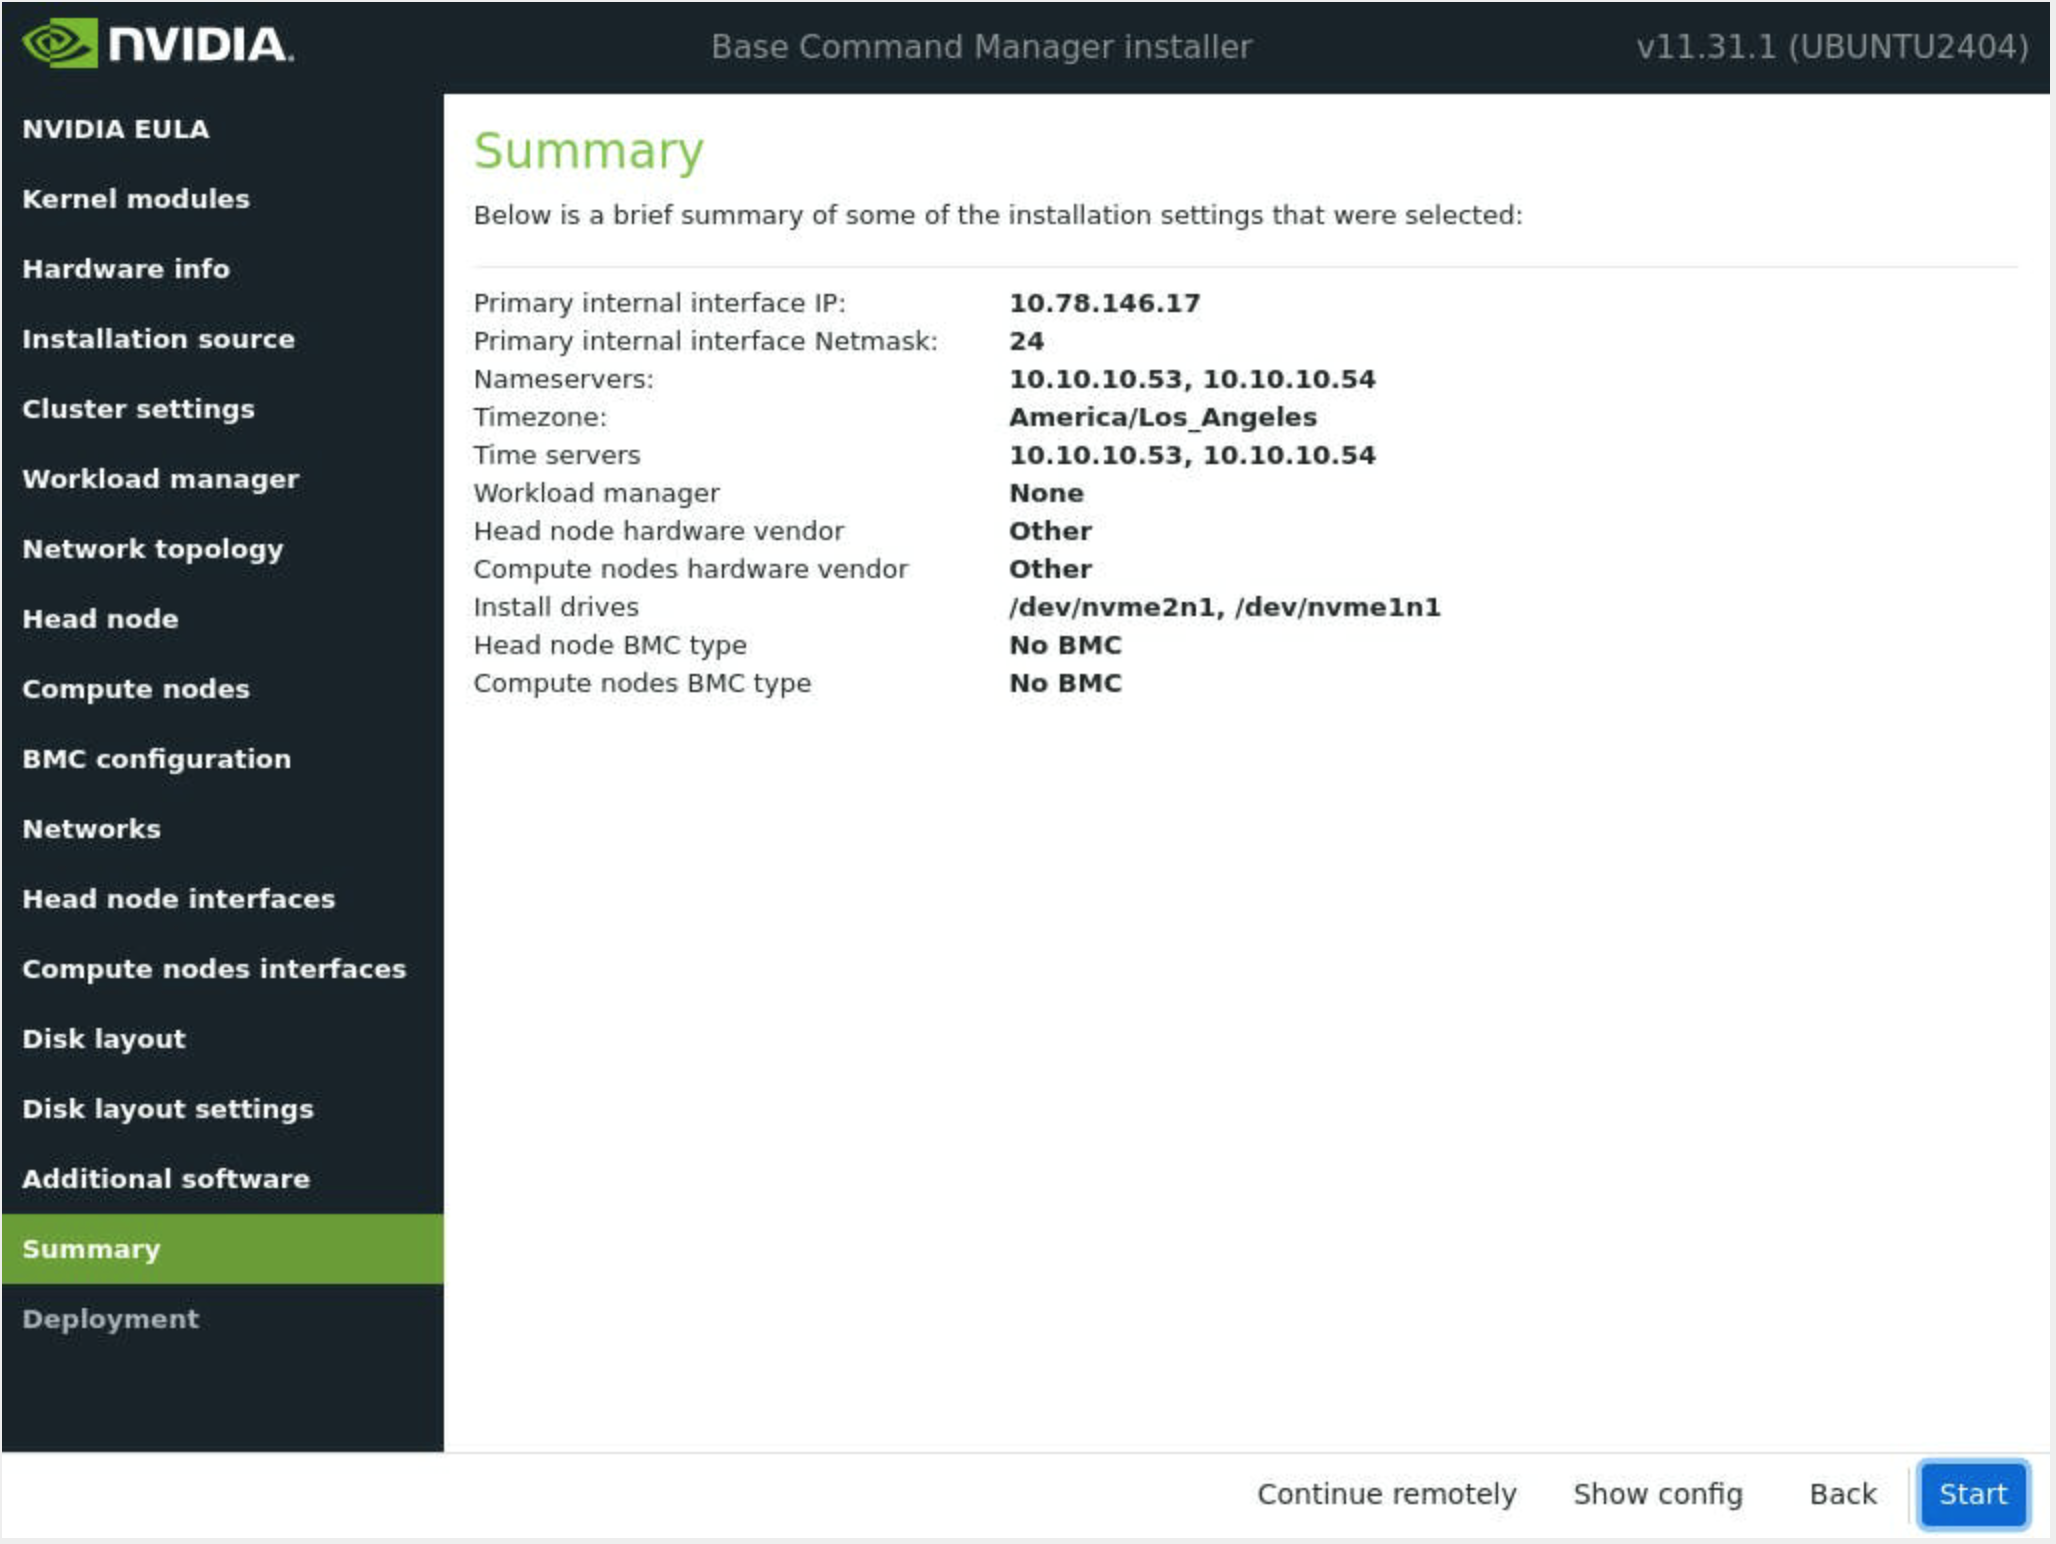Select Network topology step
This screenshot has width=2056, height=1544.
click(x=152, y=549)
